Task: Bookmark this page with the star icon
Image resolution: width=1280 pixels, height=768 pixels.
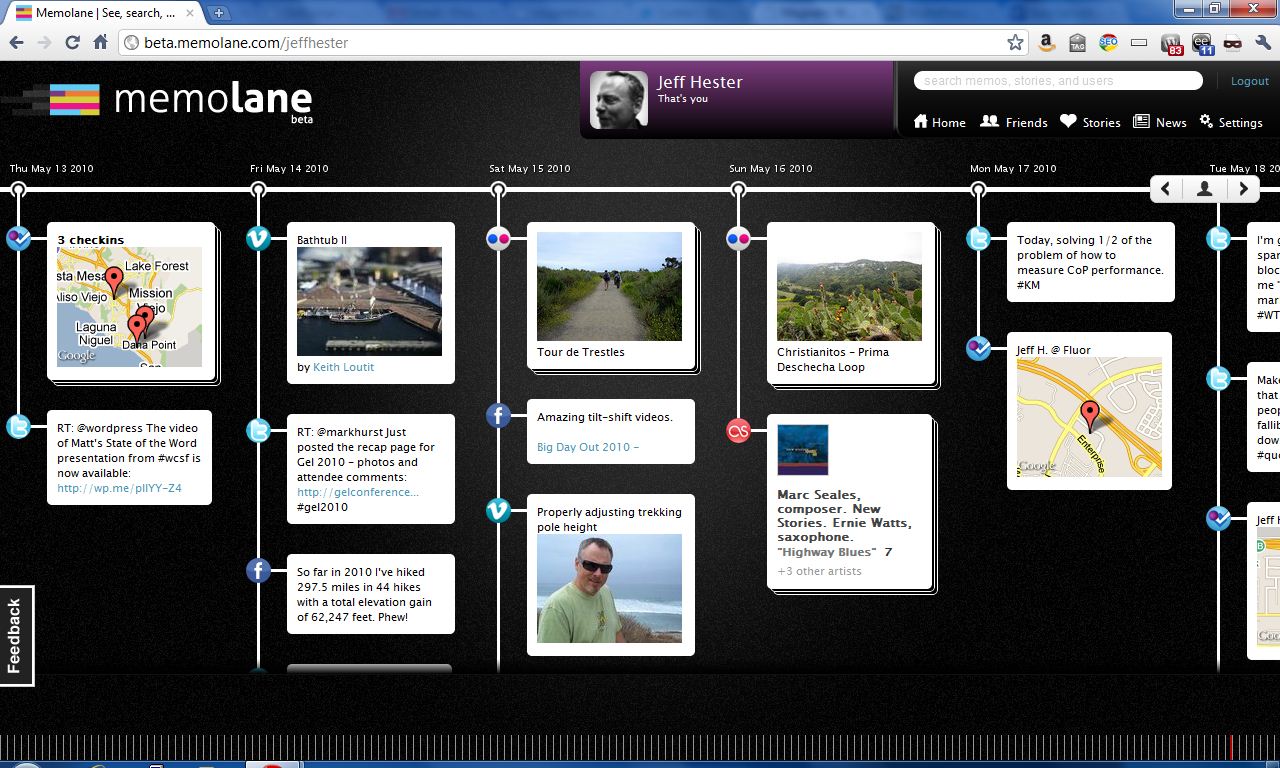Action: (x=1015, y=43)
